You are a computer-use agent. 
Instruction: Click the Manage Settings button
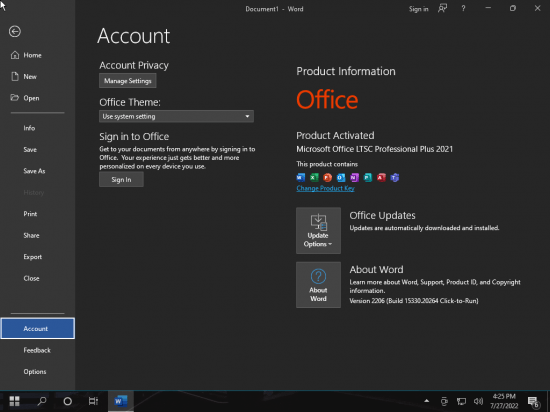coord(128,81)
